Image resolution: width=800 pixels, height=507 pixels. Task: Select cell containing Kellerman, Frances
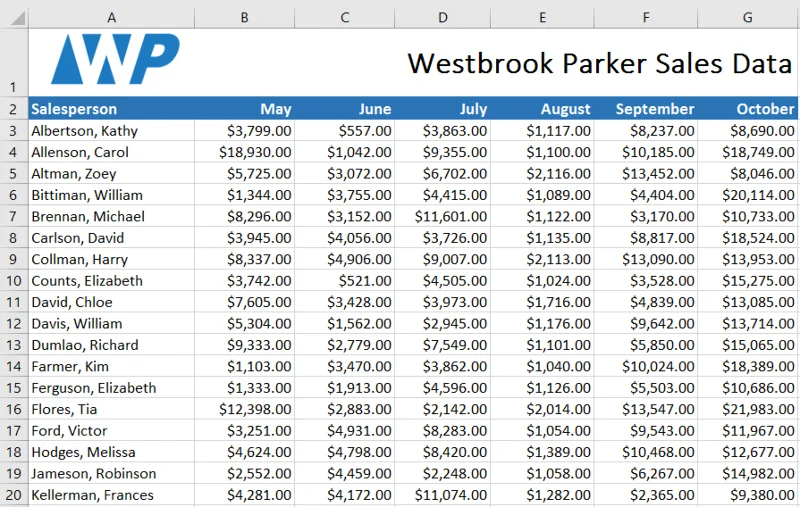point(111,495)
